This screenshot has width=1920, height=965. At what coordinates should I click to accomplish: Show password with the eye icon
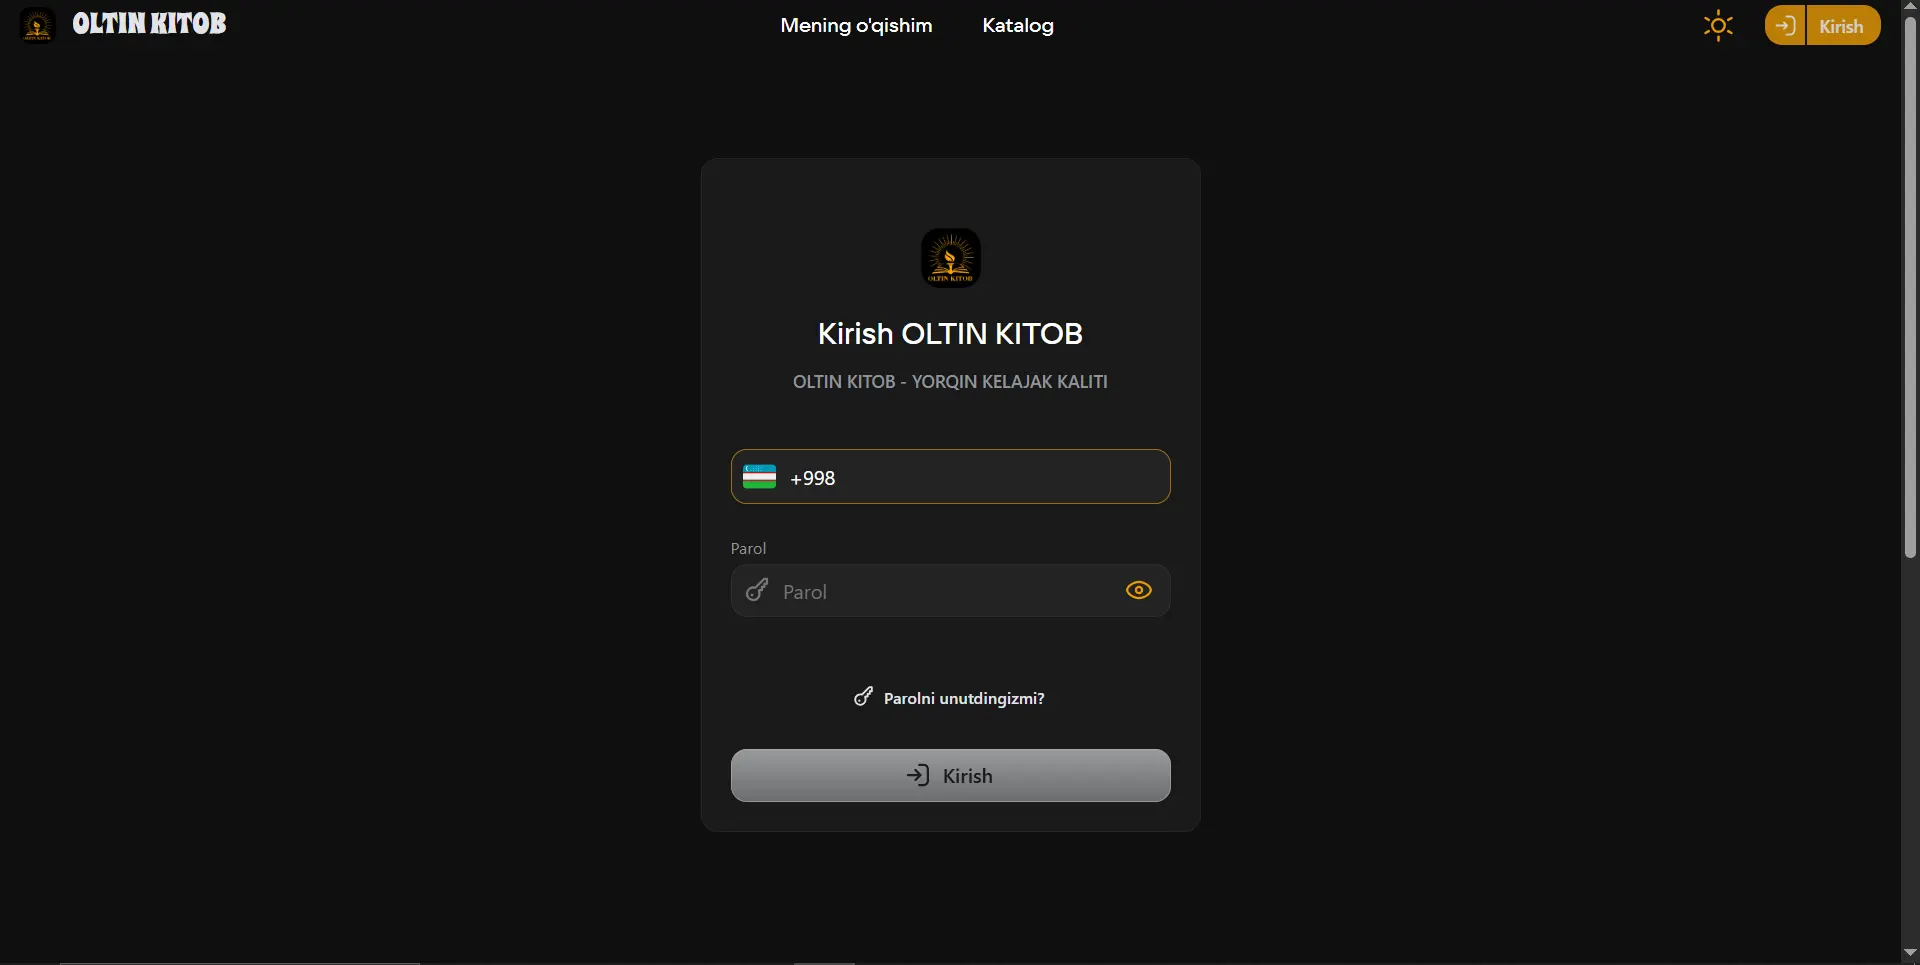point(1138,590)
